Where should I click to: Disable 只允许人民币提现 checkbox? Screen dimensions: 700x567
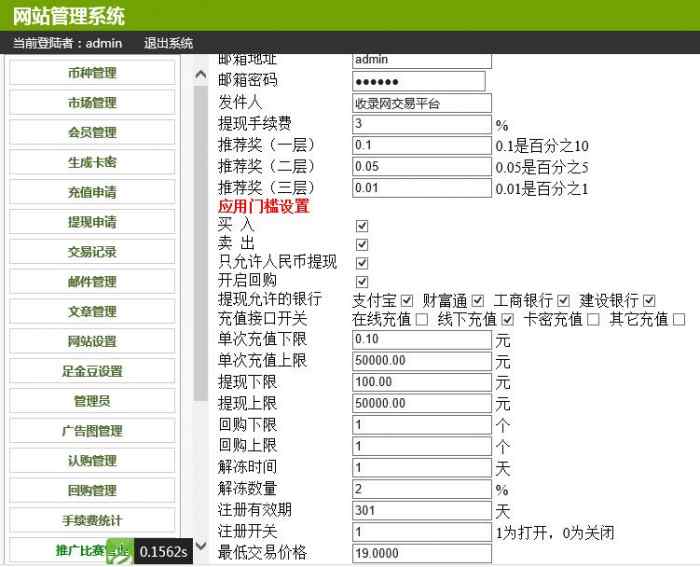(362, 263)
